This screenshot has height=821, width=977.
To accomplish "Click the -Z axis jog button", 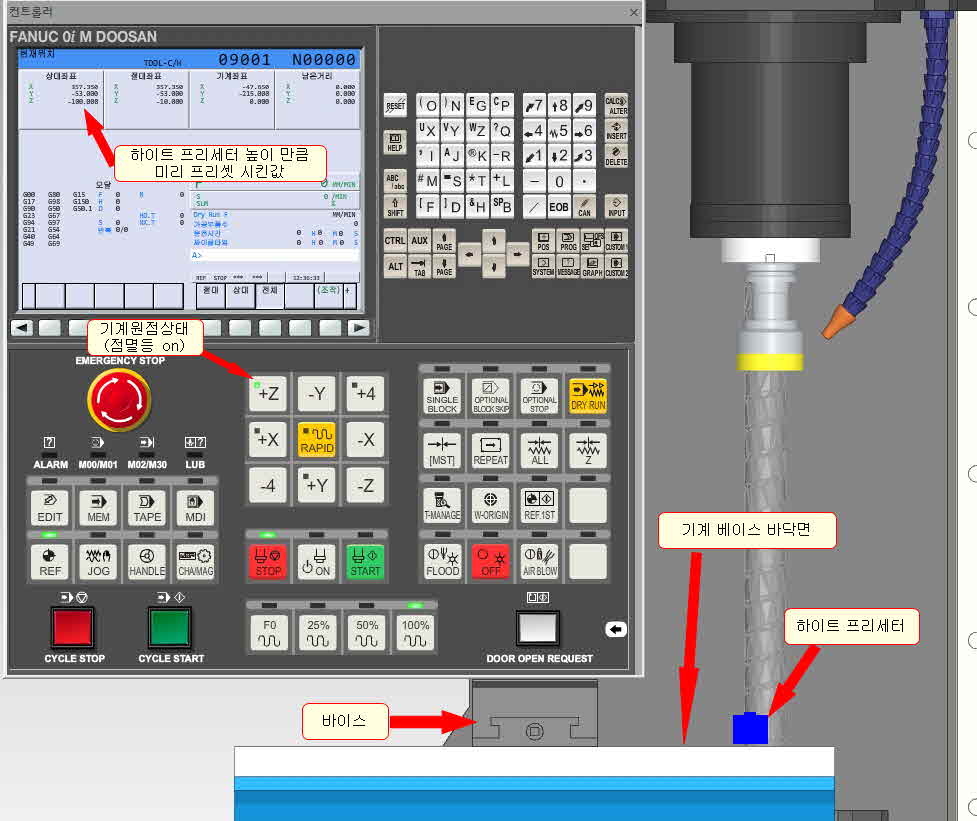I will click(366, 485).
